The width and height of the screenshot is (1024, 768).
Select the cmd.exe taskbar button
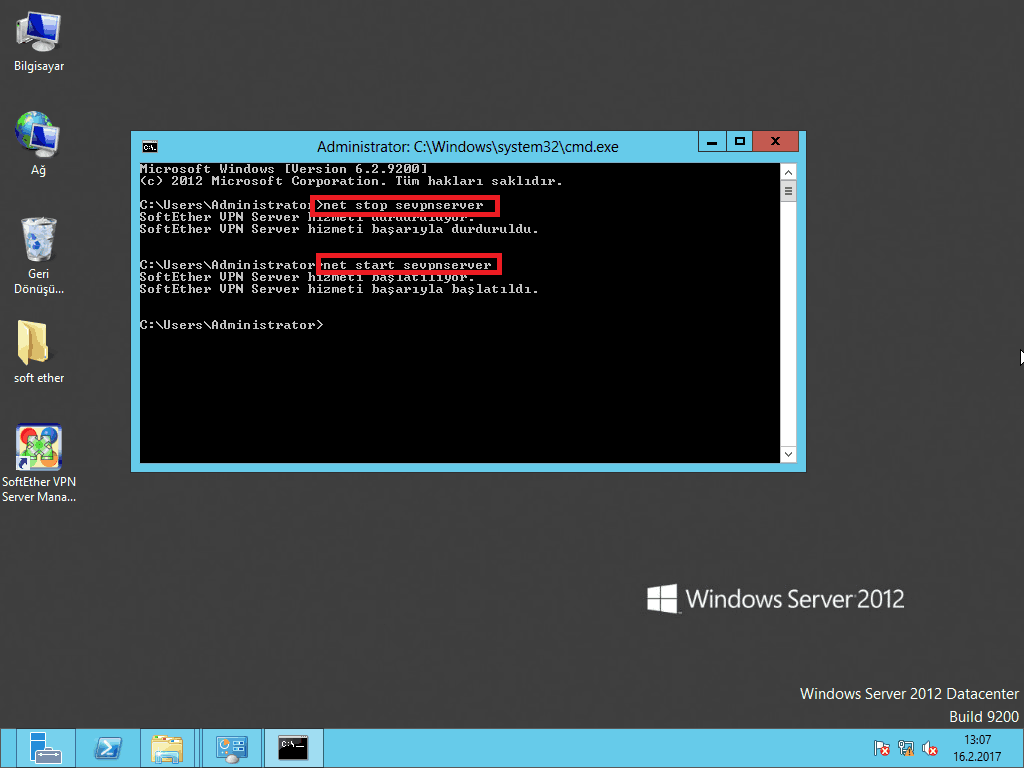(x=292, y=748)
